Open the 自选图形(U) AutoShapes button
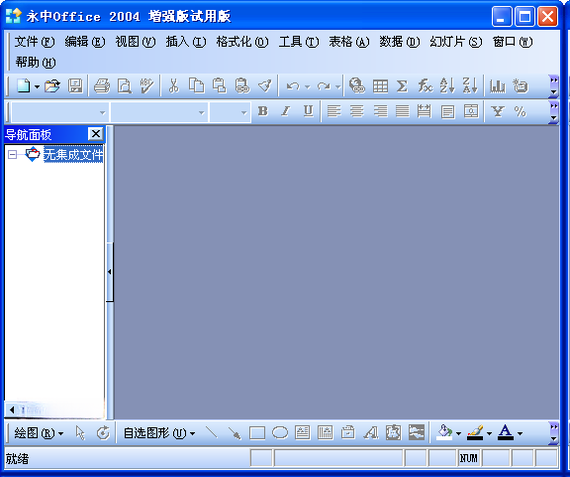Image resolution: width=570 pixels, height=477 pixels. 159,433
